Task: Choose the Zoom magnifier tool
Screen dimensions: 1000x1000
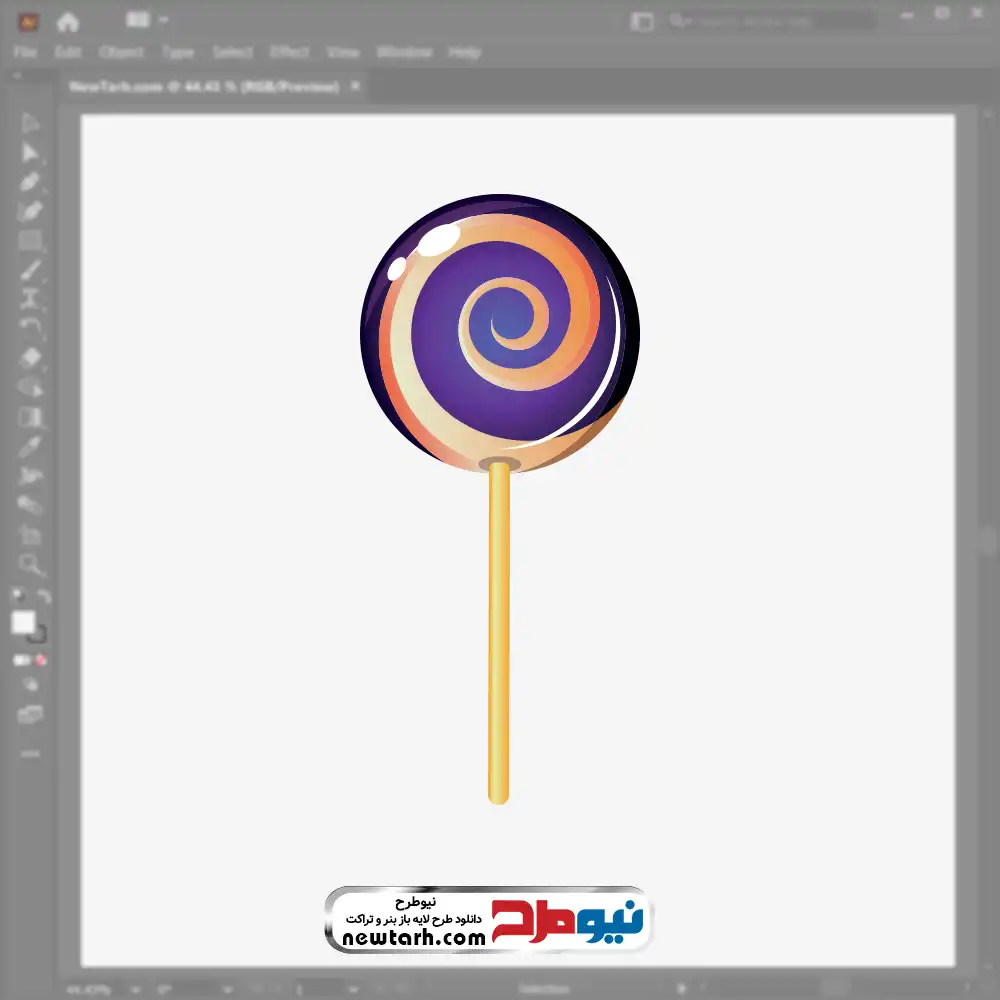Action: point(30,565)
